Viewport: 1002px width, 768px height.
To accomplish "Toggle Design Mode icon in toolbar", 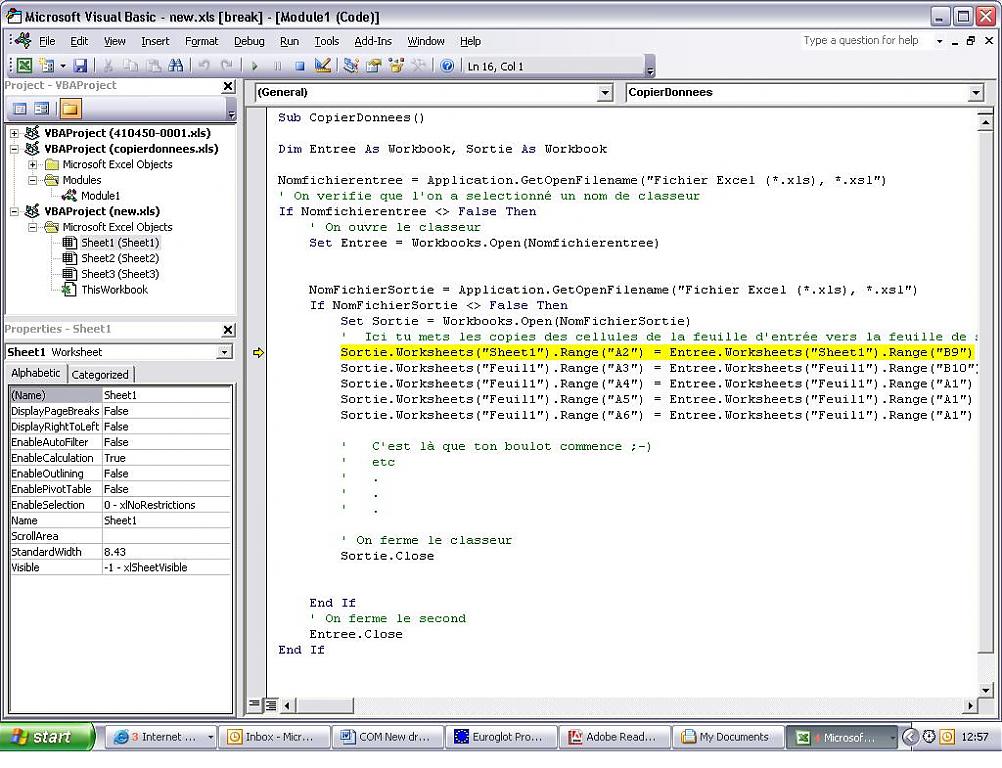I will click(322, 66).
